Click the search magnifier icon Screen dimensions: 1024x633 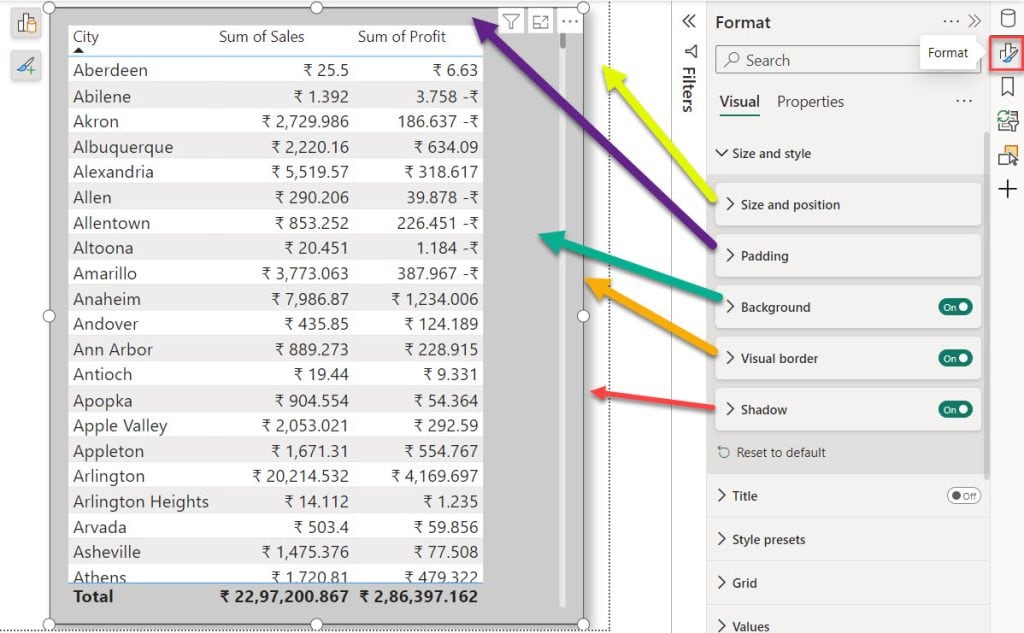[x=732, y=59]
